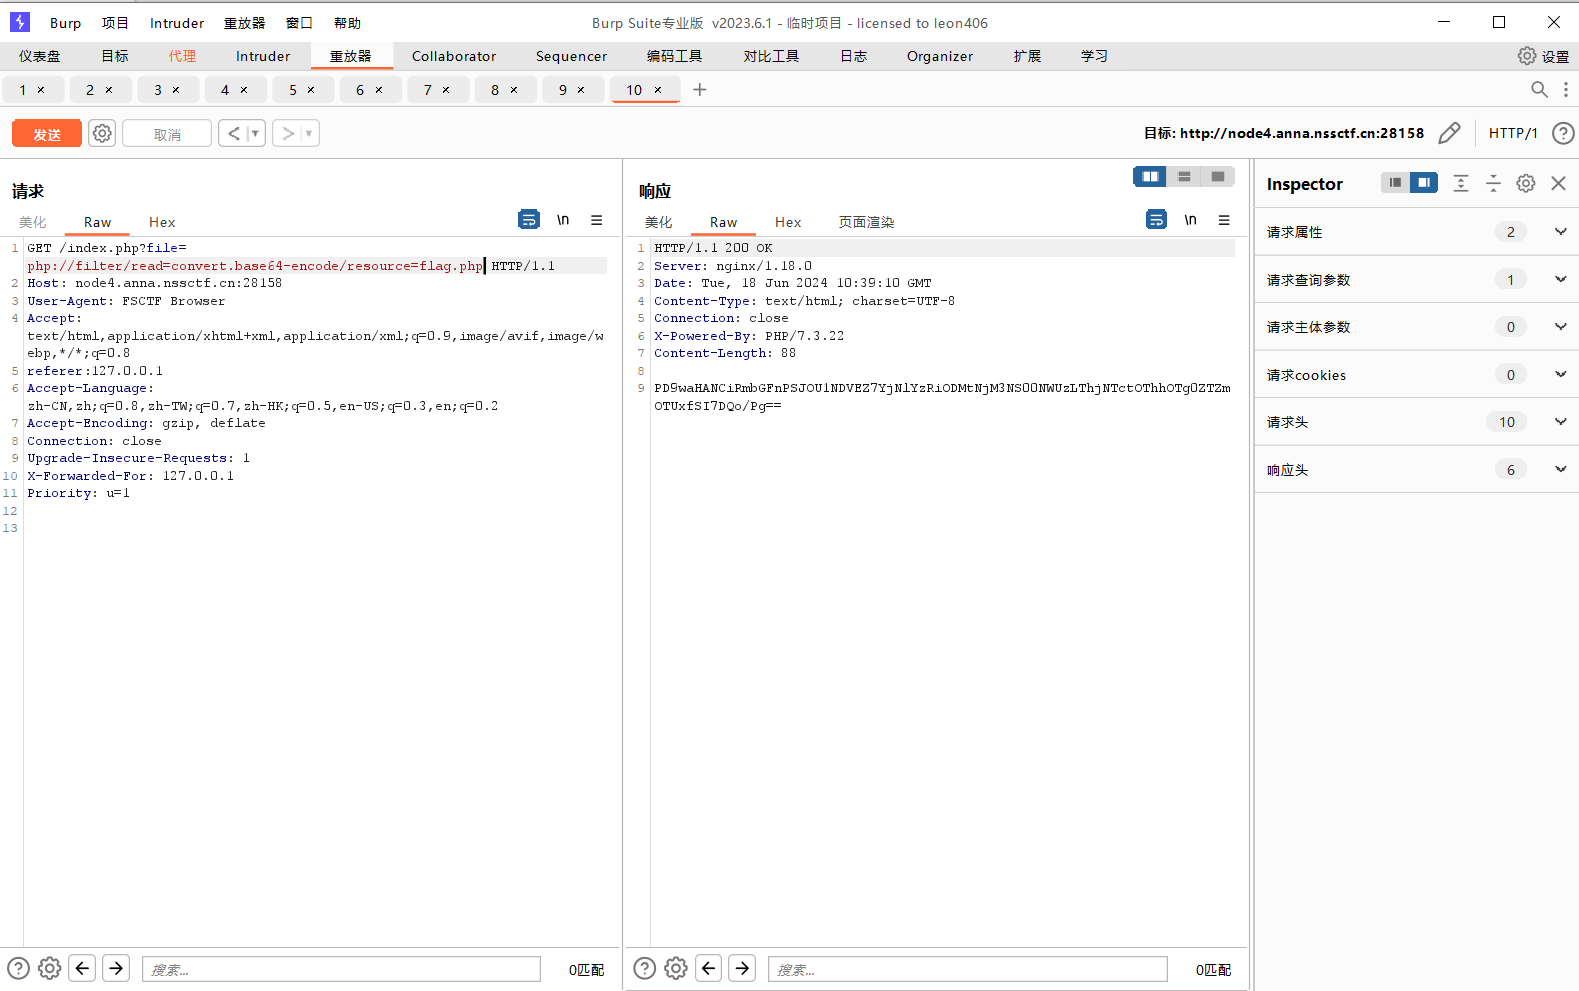Go to previous match in response search
Image resolution: width=1579 pixels, height=991 pixels.
click(709, 968)
